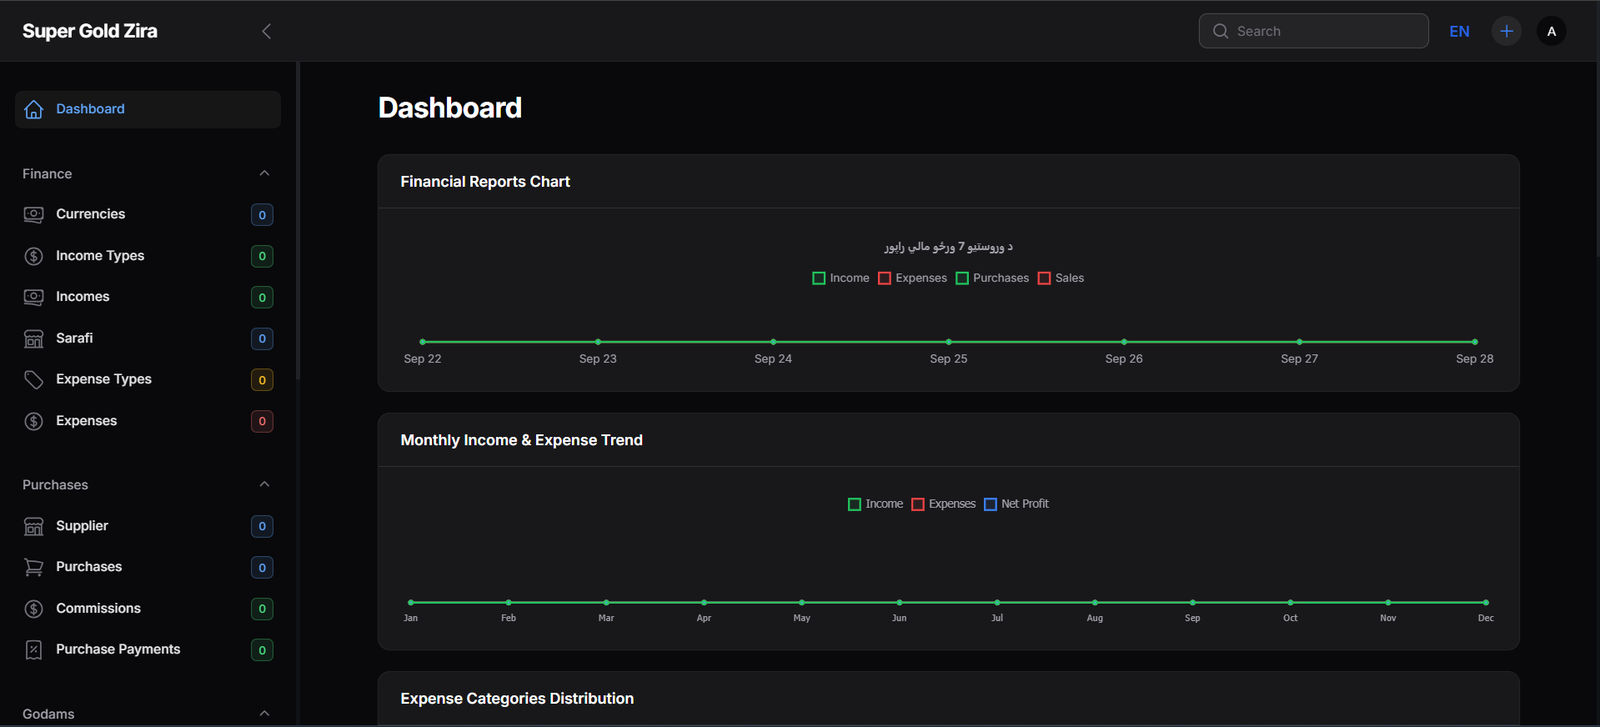
Task: Open the Supplier menu item
Action: 82,526
